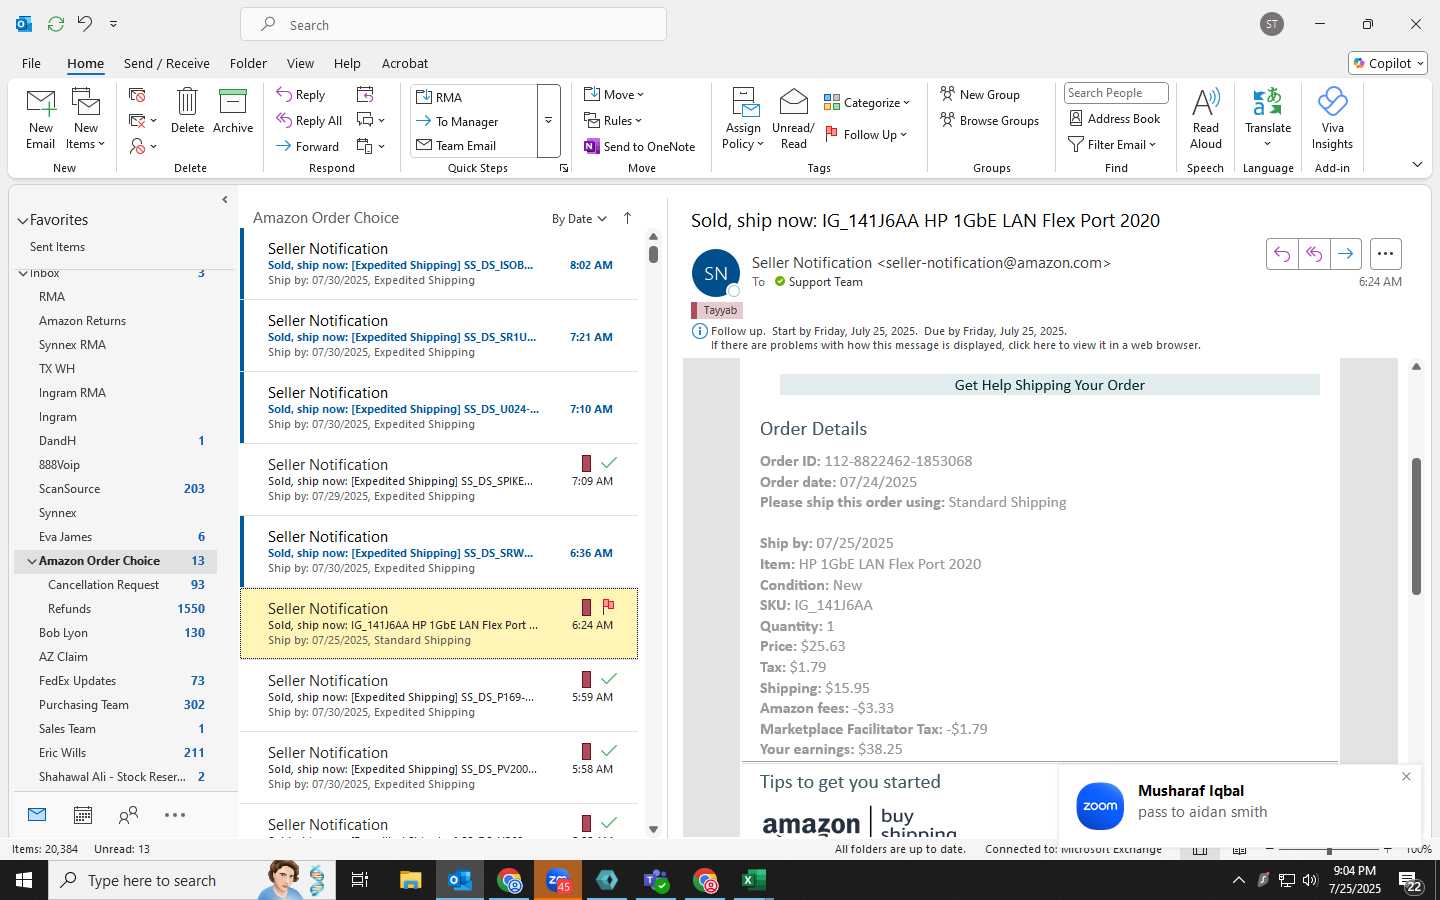1440x900 pixels.
Task: Open File Explorer from the taskbar
Action: [411, 880]
